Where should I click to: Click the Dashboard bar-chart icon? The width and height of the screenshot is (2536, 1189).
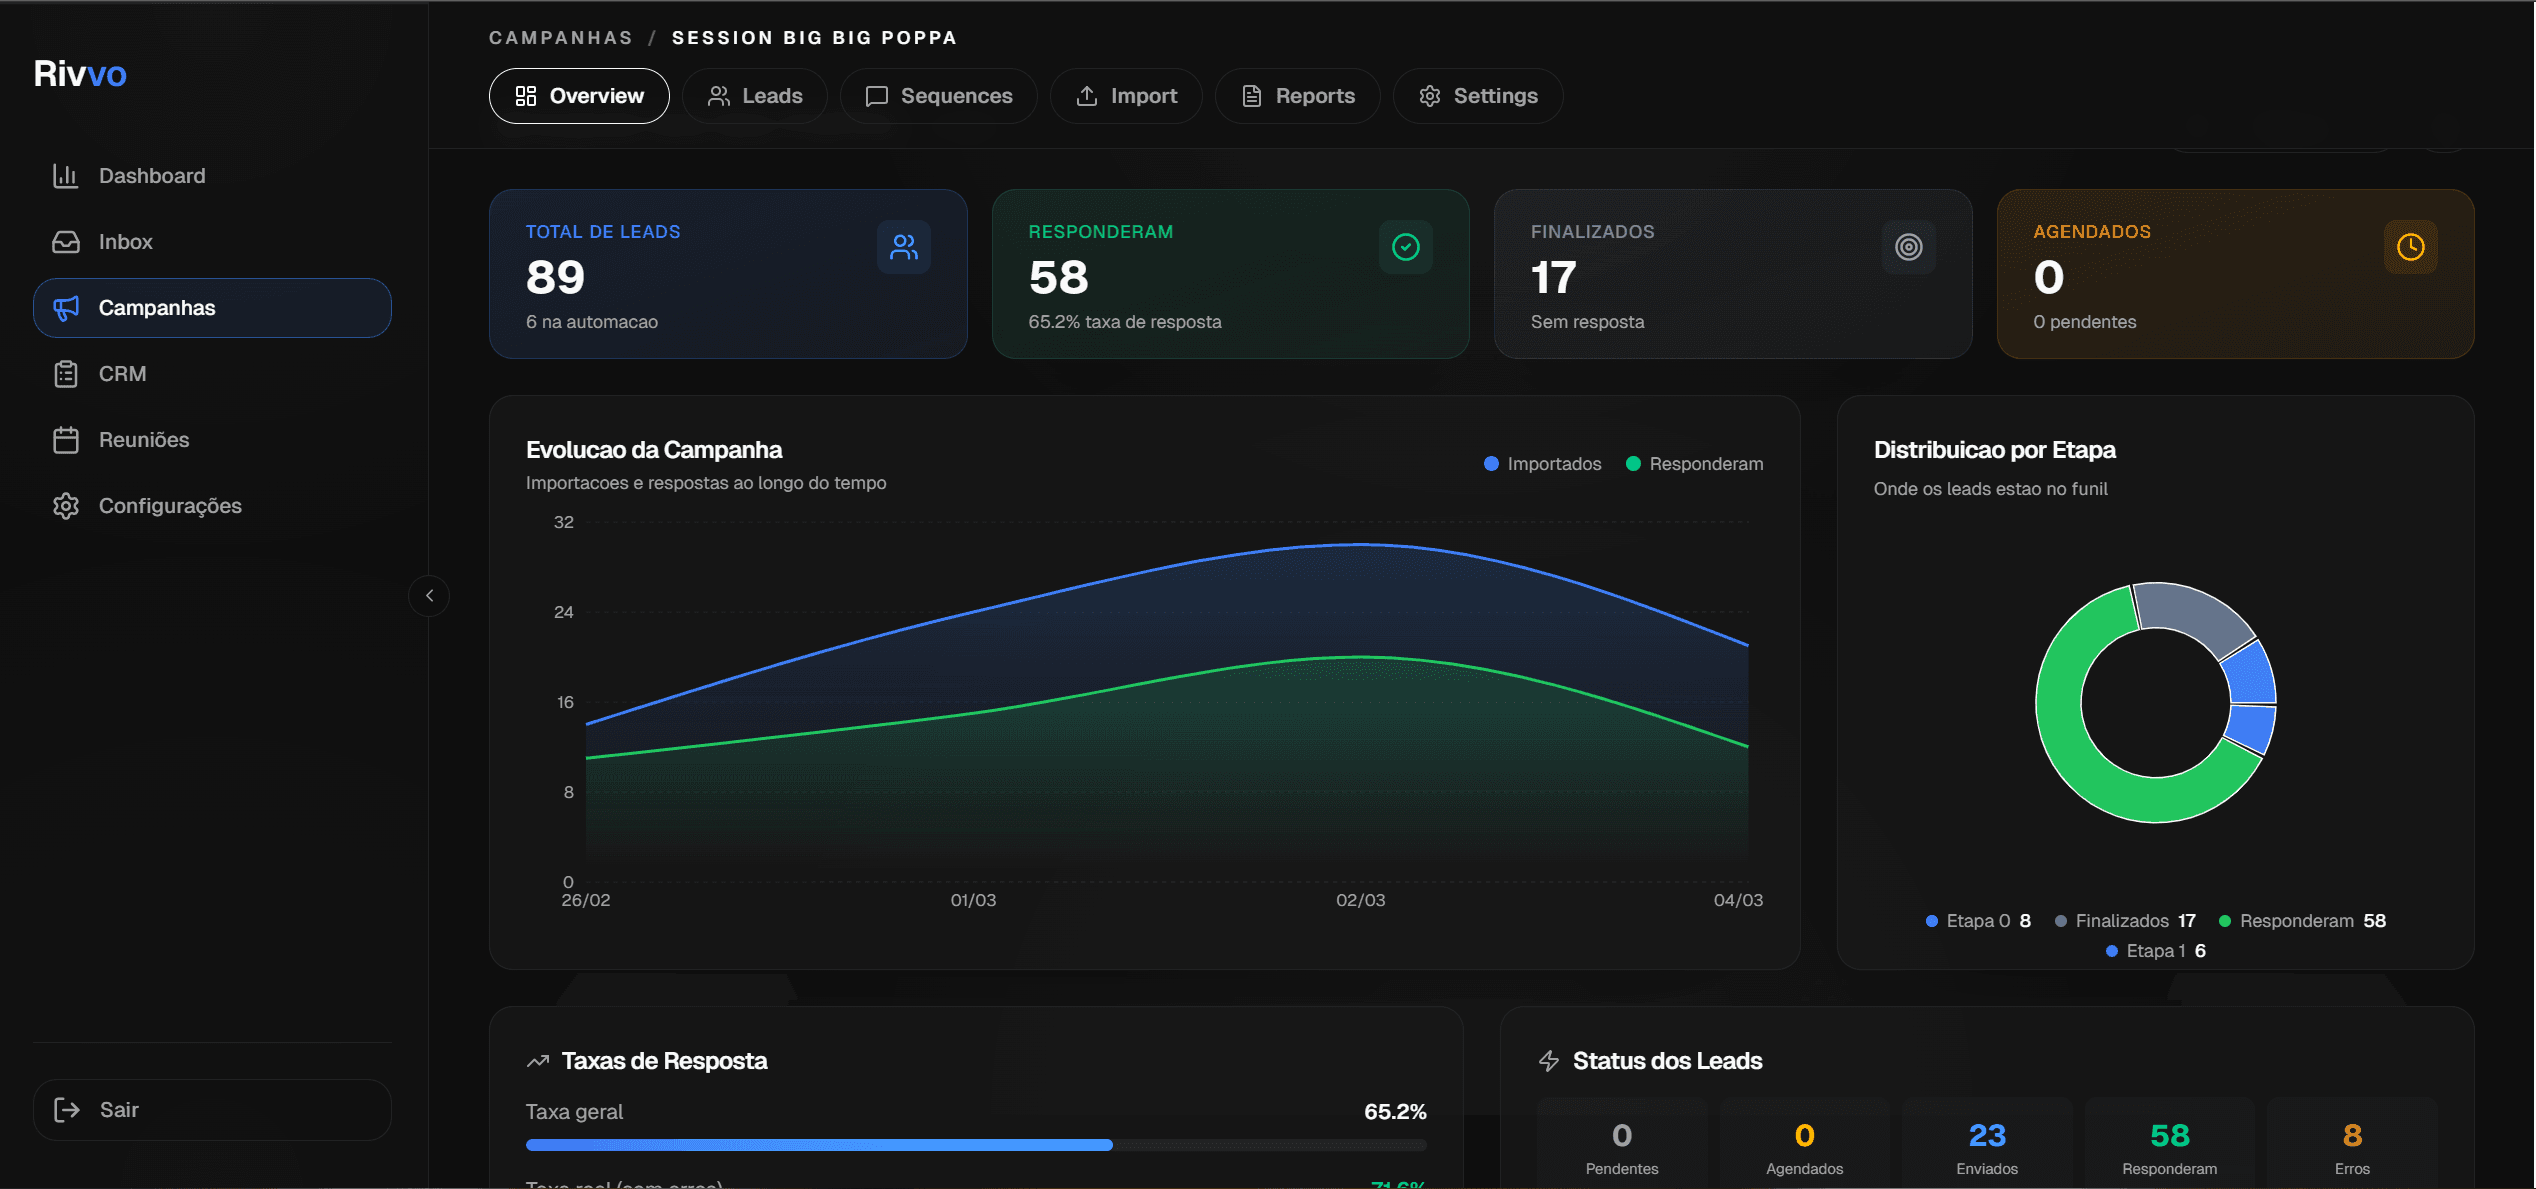[x=66, y=175]
